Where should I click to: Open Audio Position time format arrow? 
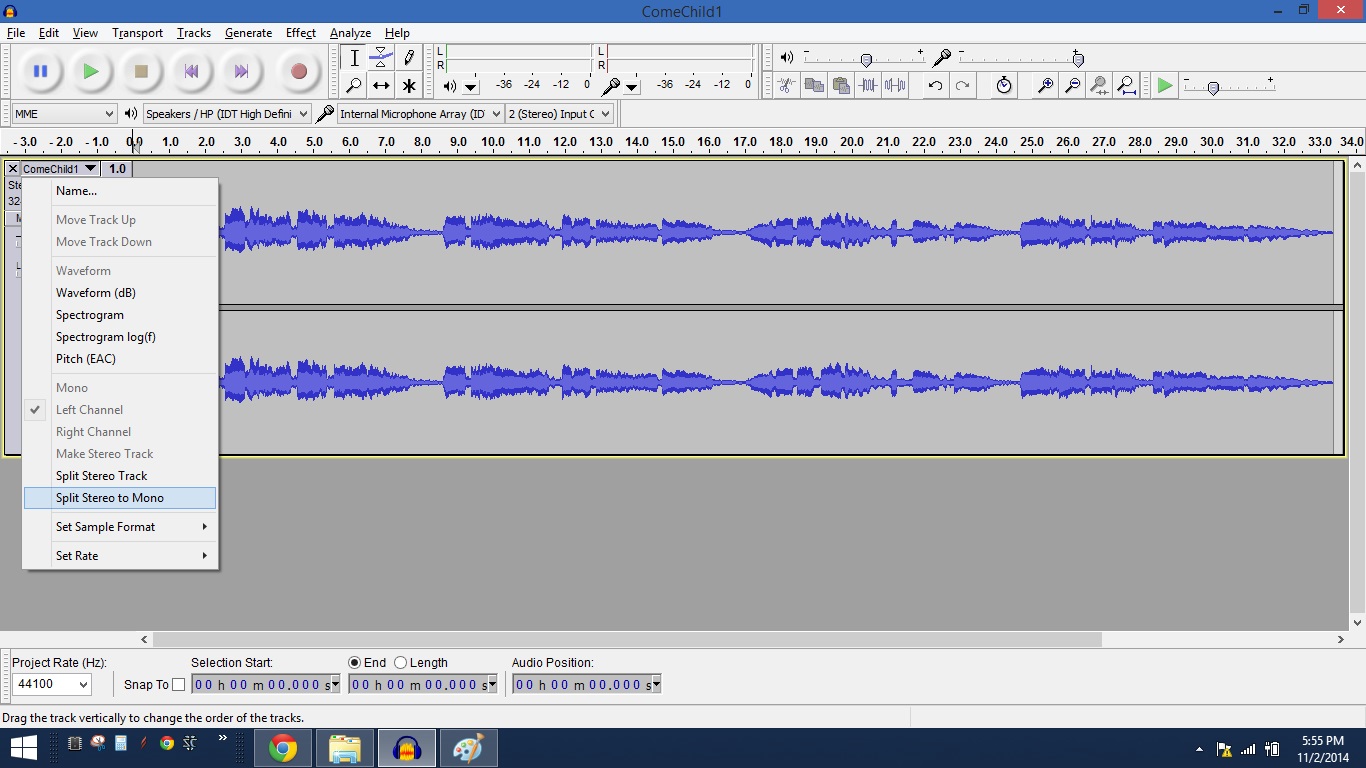click(x=656, y=685)
